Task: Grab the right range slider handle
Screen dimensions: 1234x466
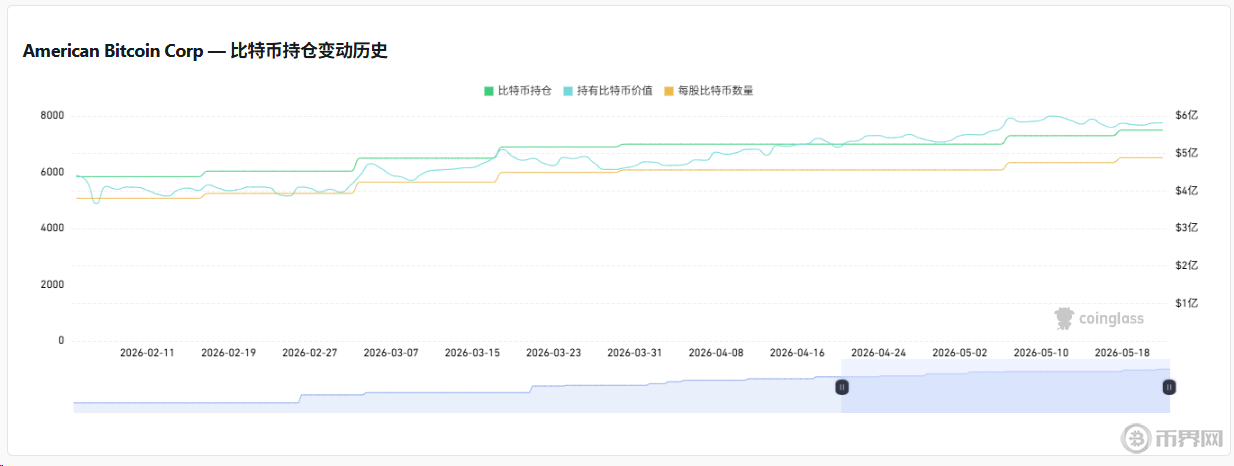Action: 1169,387
